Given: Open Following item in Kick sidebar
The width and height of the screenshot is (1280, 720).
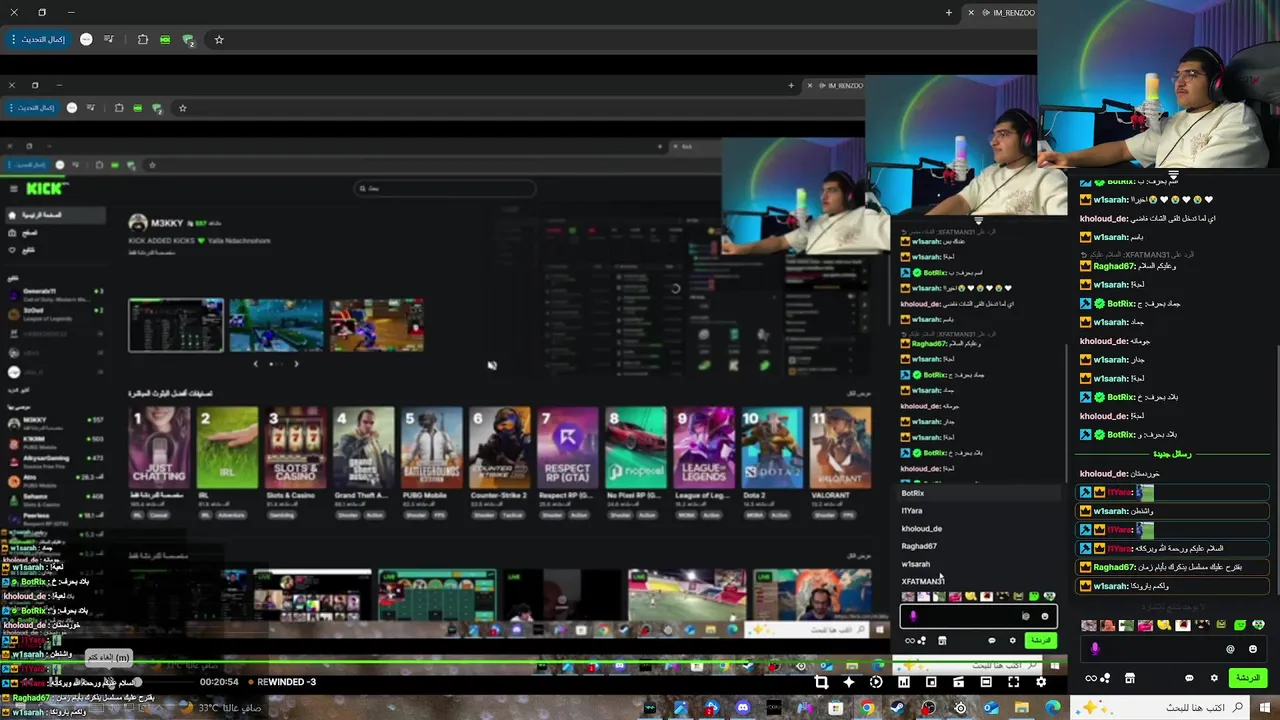Looking at the screenshot, I should (x=54, y=250).
